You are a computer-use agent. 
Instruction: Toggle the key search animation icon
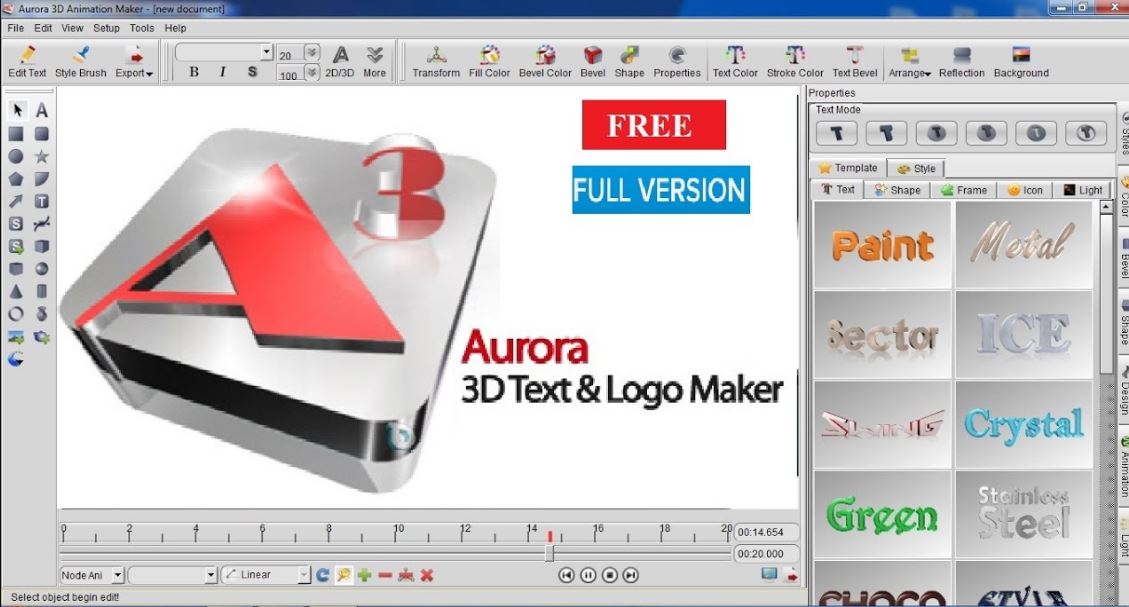pyautogui.click(x=343, y=575)
